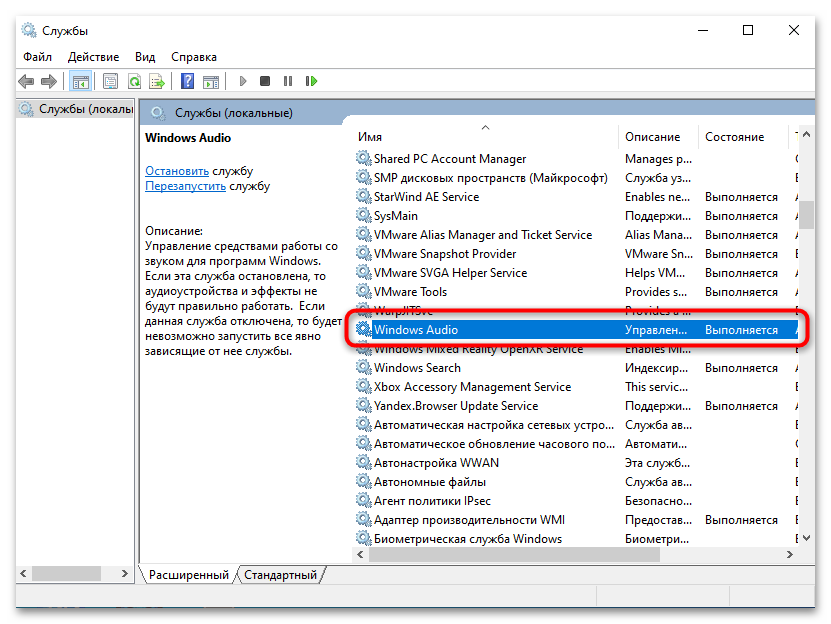Select the SMP дисковых пространств (Майкрософт) service
Screen dimensions: 831x624
point(576,178)
